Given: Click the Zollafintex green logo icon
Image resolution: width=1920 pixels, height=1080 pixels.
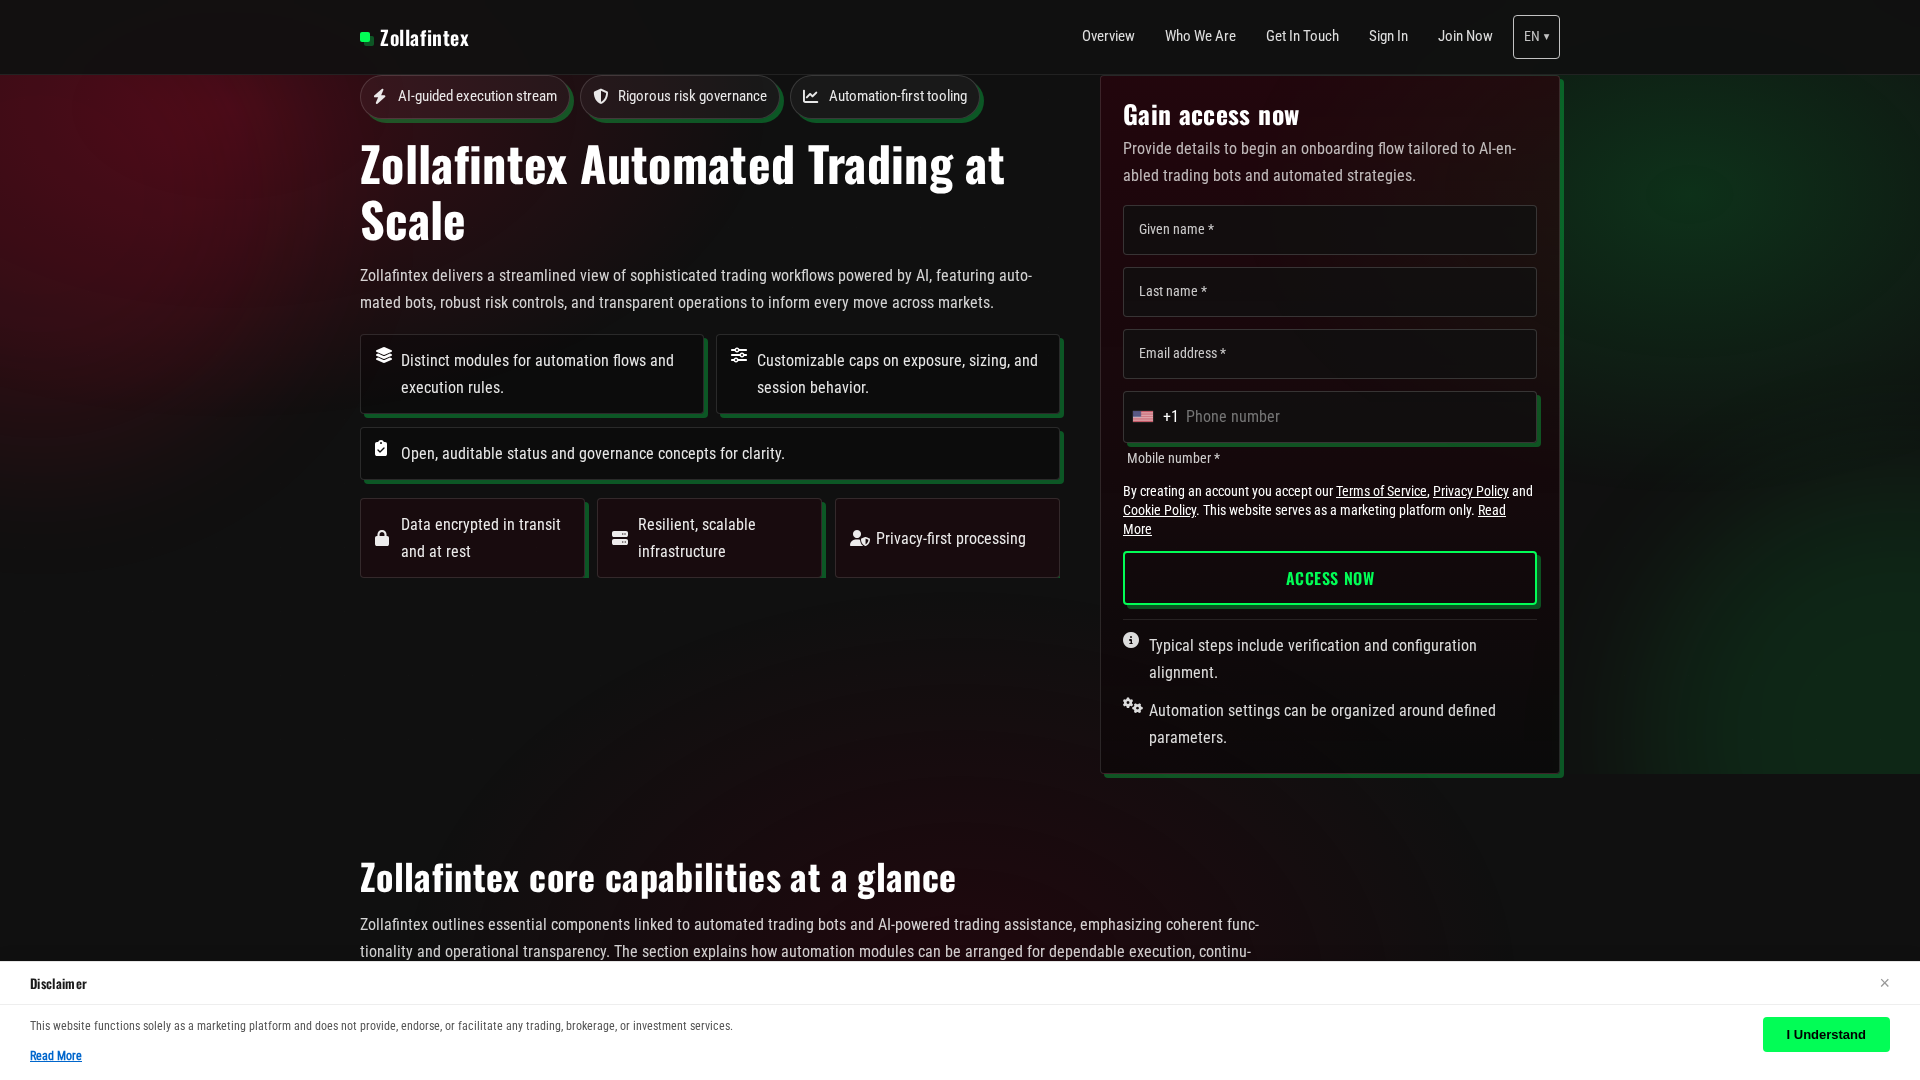Looking at the screenshot, I should tap(367, 38).
